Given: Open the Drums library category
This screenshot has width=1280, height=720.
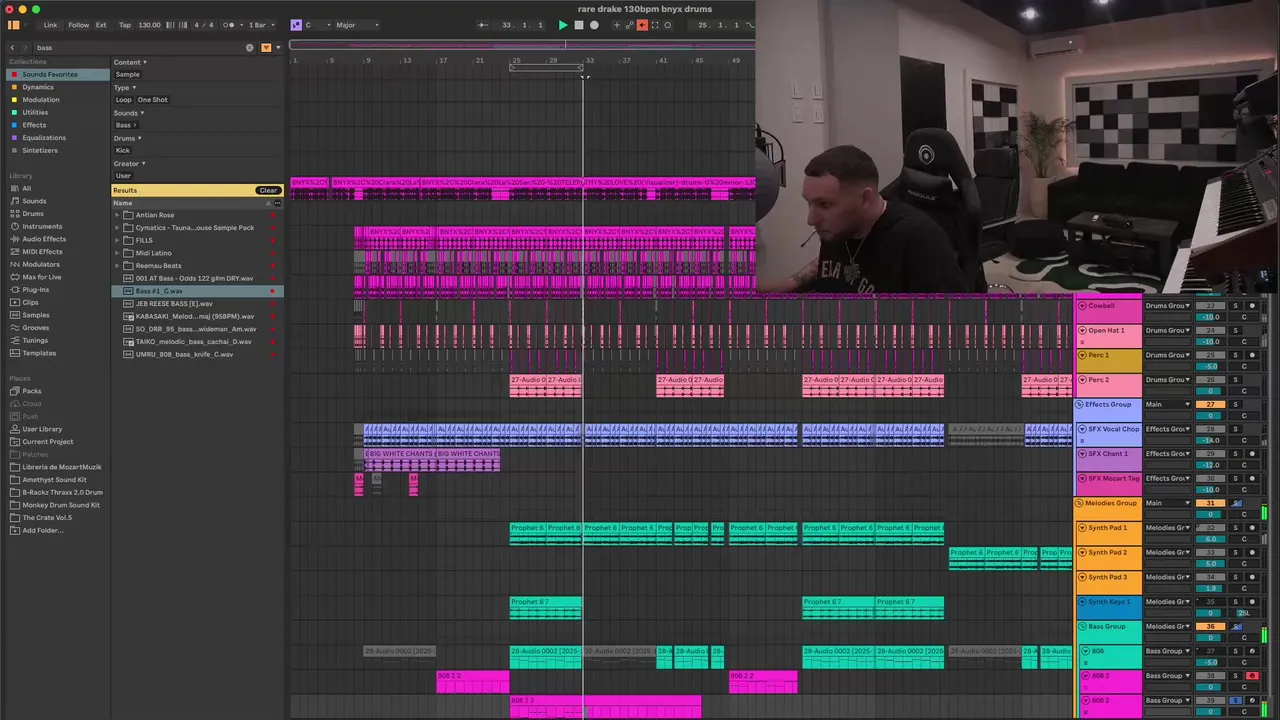Looking at the screenshot, I should [x=33, y=214].
